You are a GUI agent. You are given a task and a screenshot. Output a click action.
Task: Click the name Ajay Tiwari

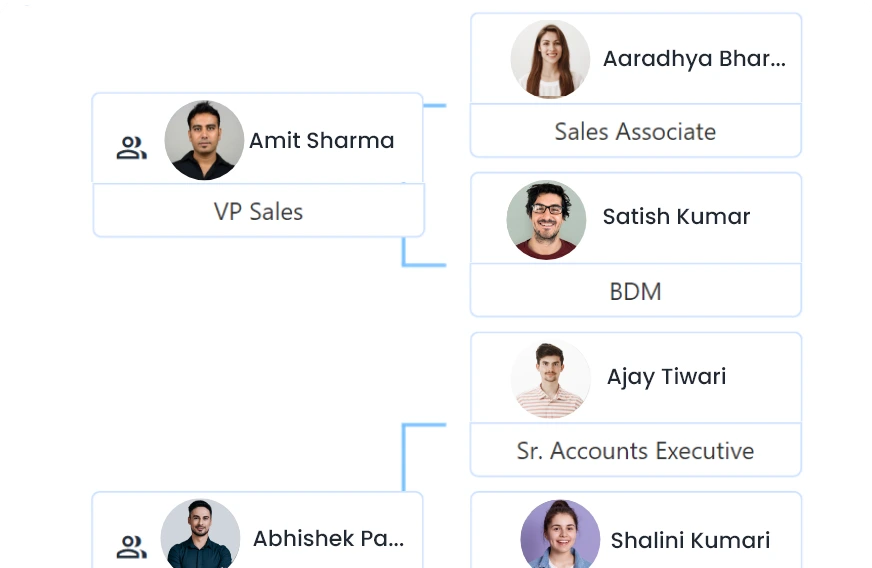pos(666,377)
